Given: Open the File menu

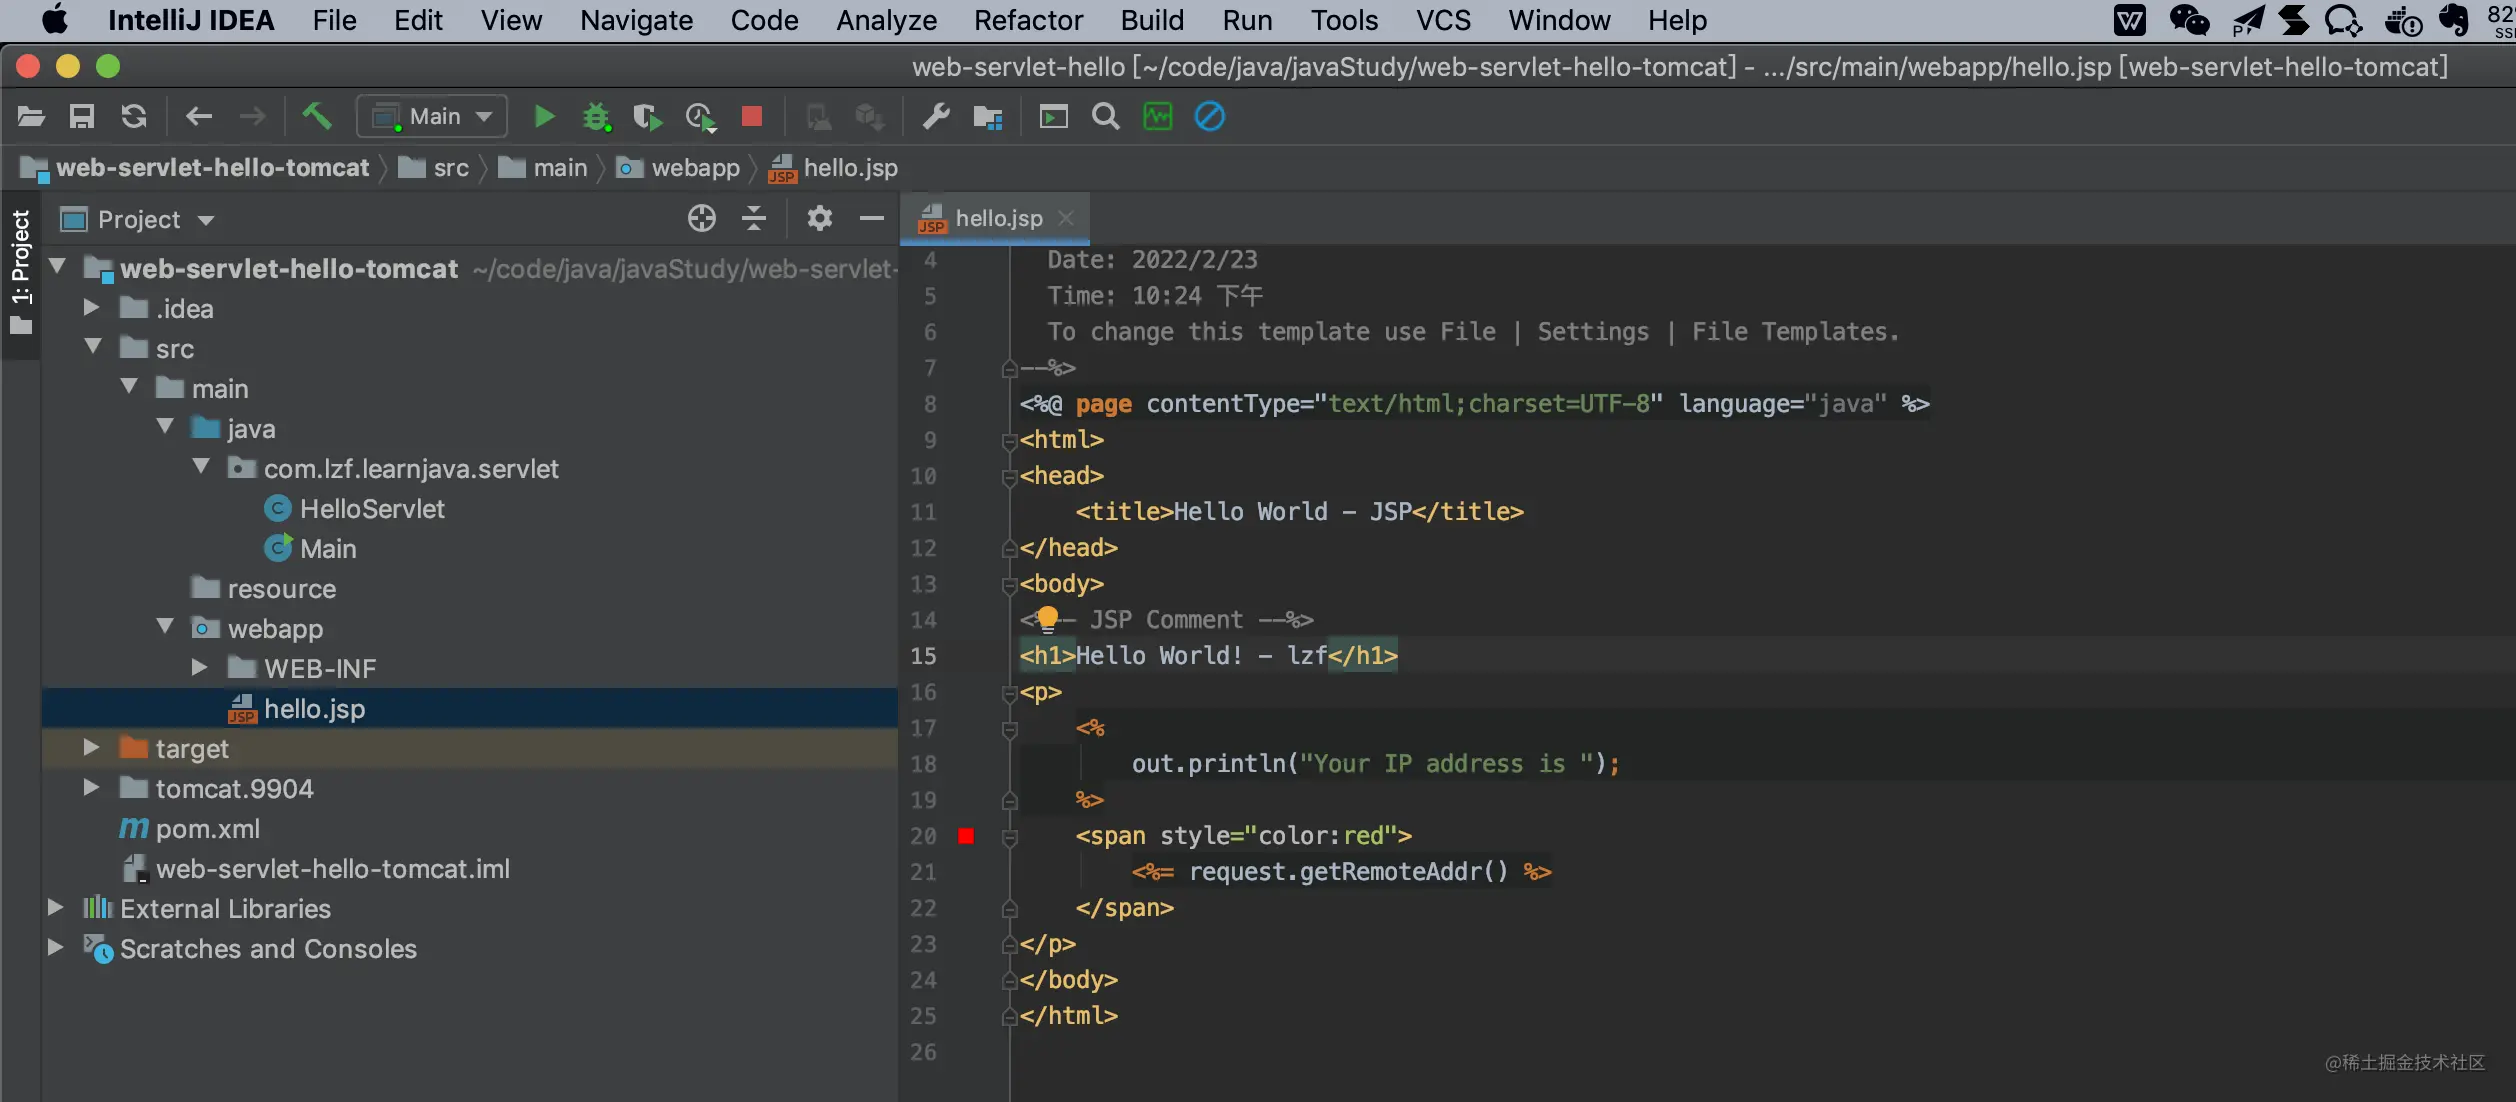Looking at the screenshot, I should pos(334,20).
